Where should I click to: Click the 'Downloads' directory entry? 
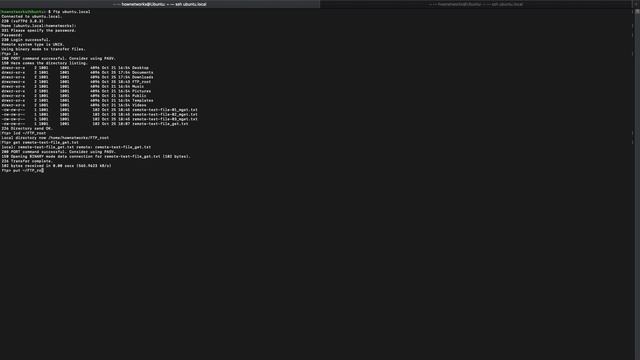click(142, 77)
